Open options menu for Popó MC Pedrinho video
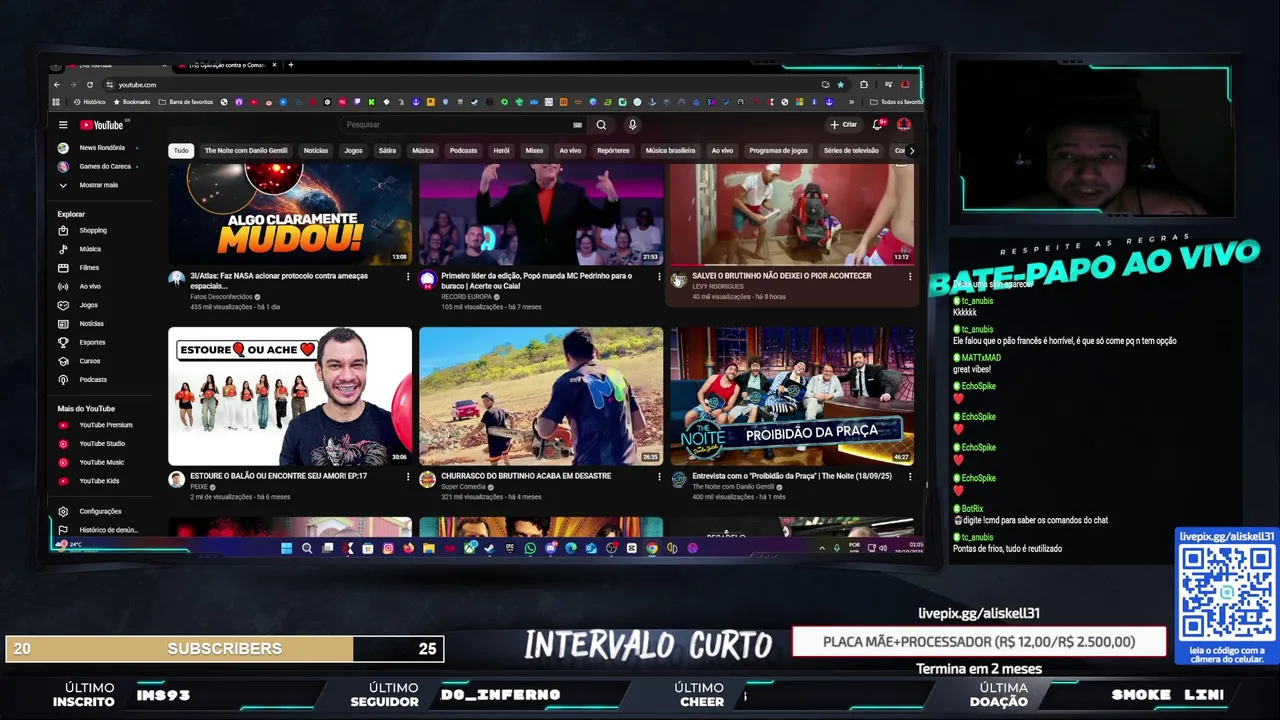1280x720 pixels. coord(659,277)
